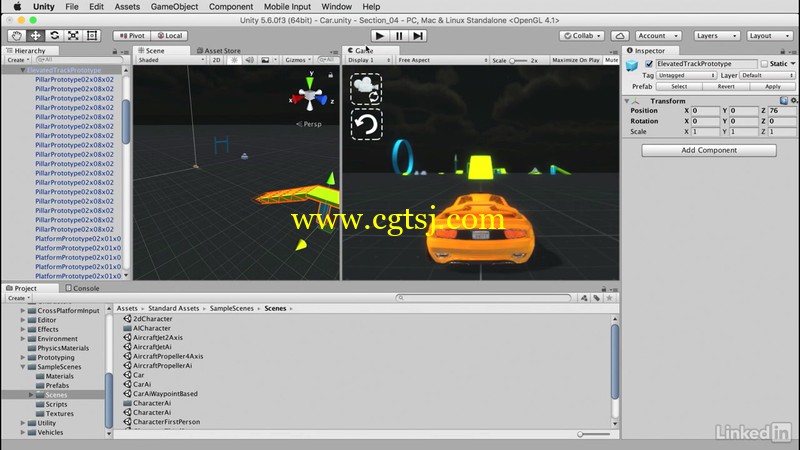Select the Rotate tool

pyautogui.click(x=55, y=36)
